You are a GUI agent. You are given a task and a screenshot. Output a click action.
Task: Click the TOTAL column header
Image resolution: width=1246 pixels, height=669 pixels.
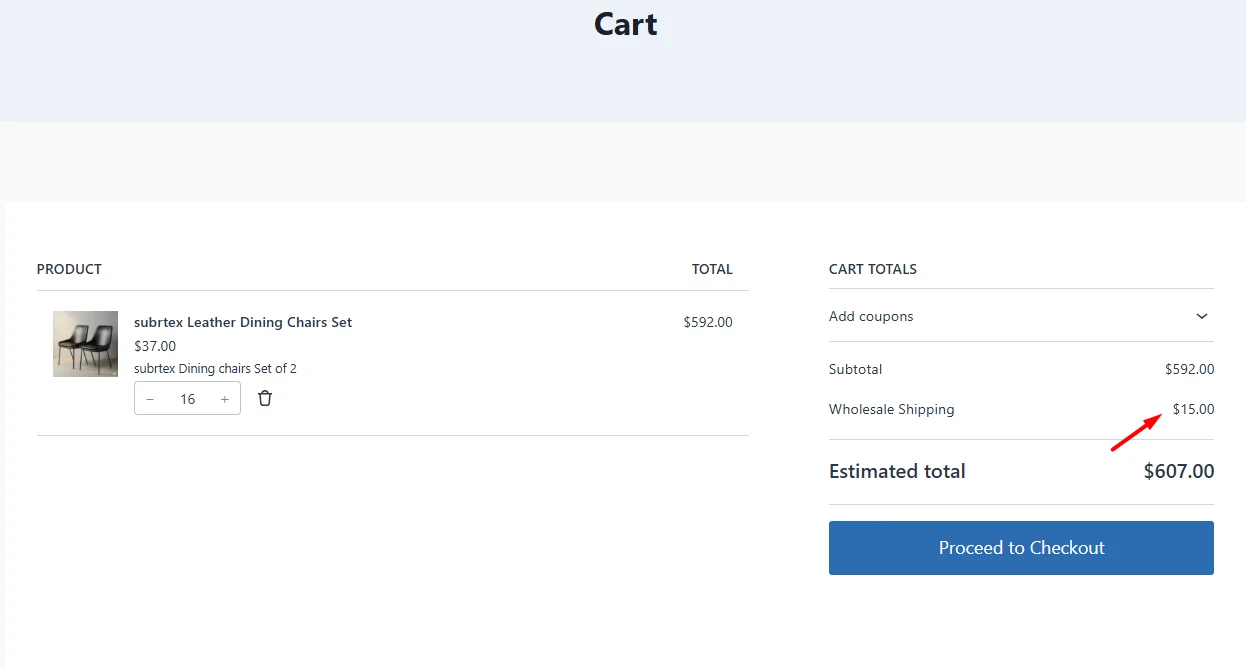(712, 269)
